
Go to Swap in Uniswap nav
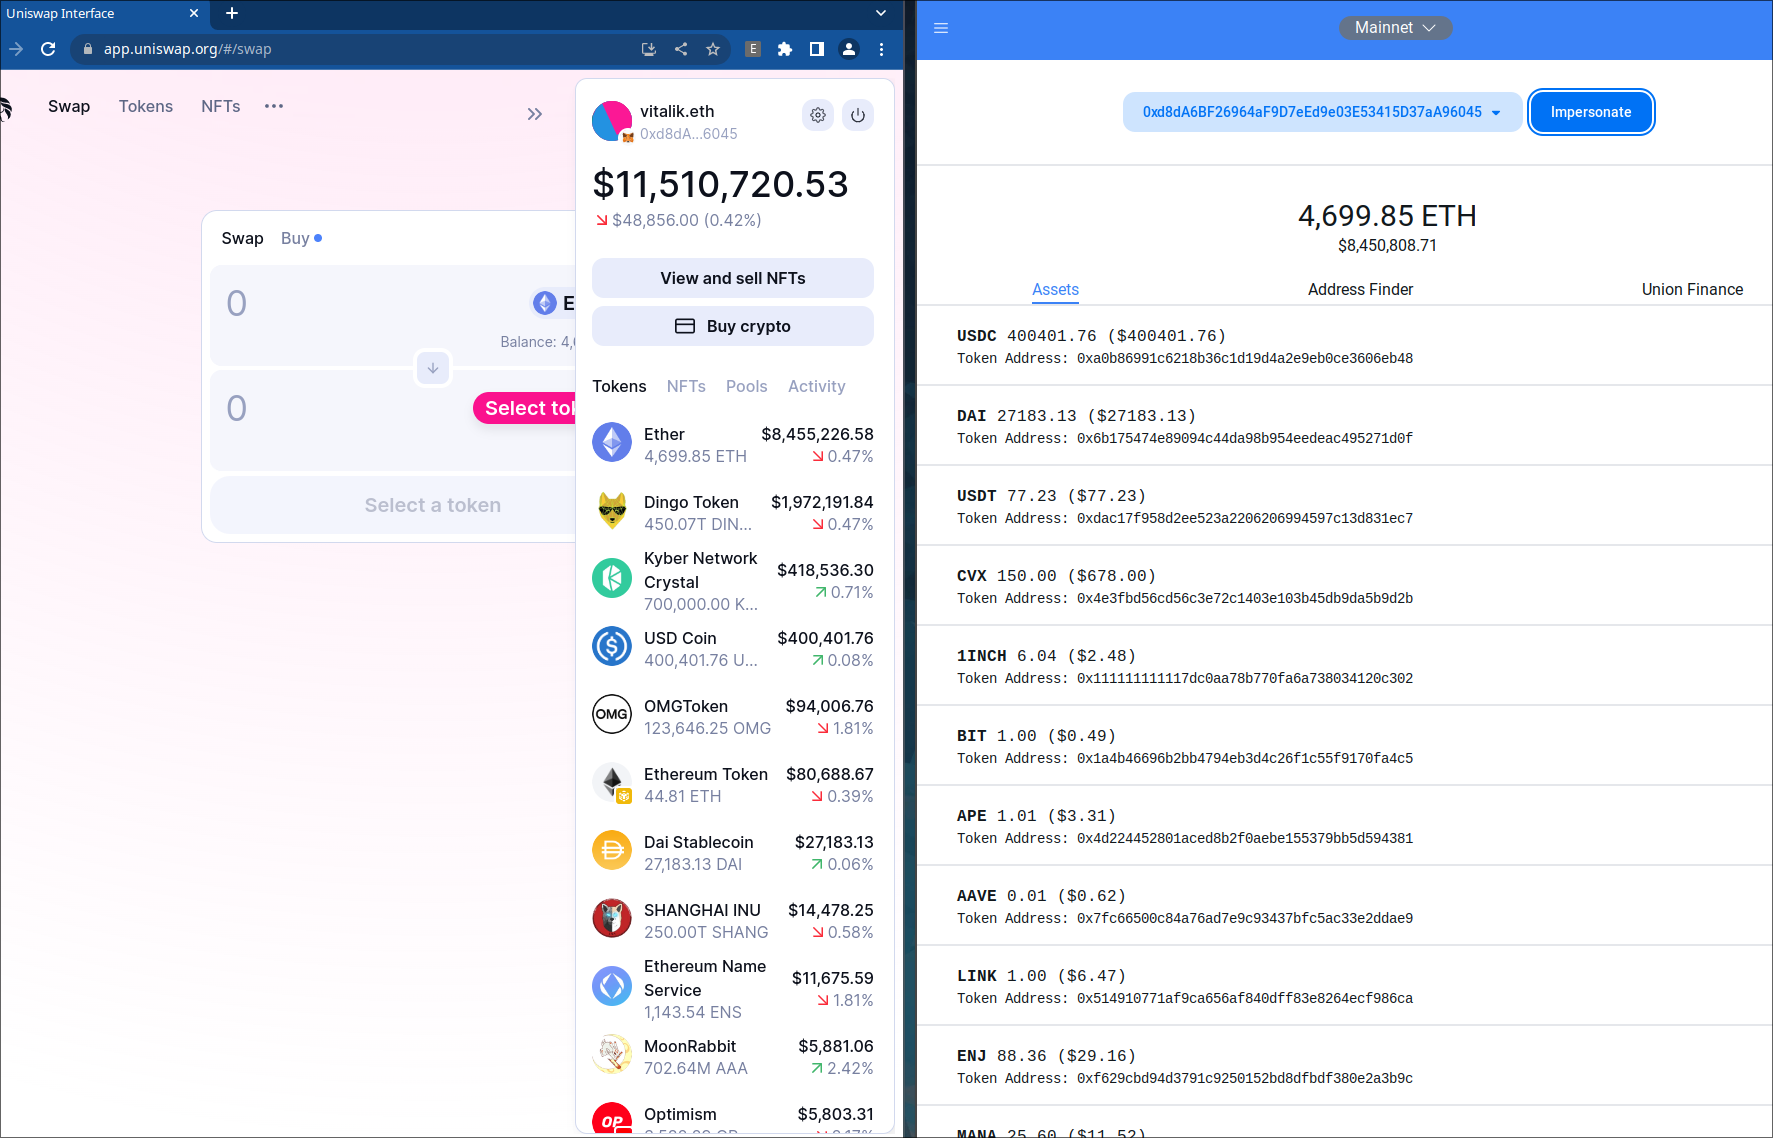point(69,106)
